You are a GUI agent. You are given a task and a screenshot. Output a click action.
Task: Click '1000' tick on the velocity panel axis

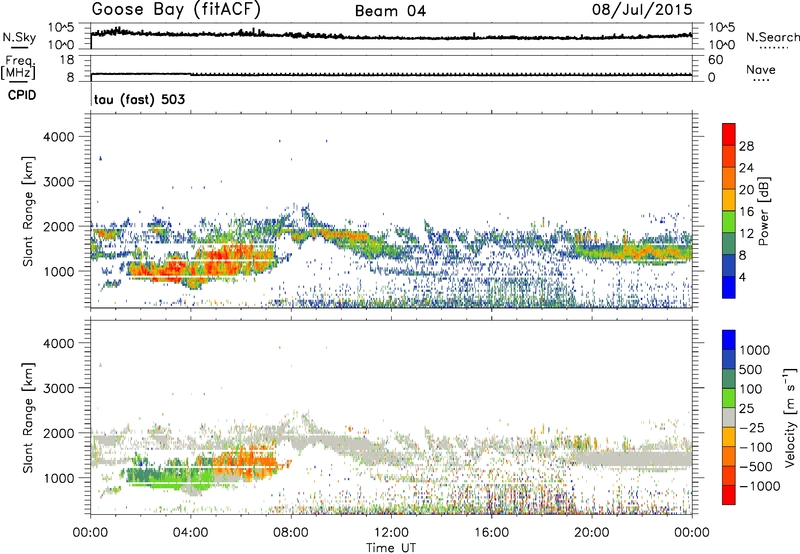[58, 478]
